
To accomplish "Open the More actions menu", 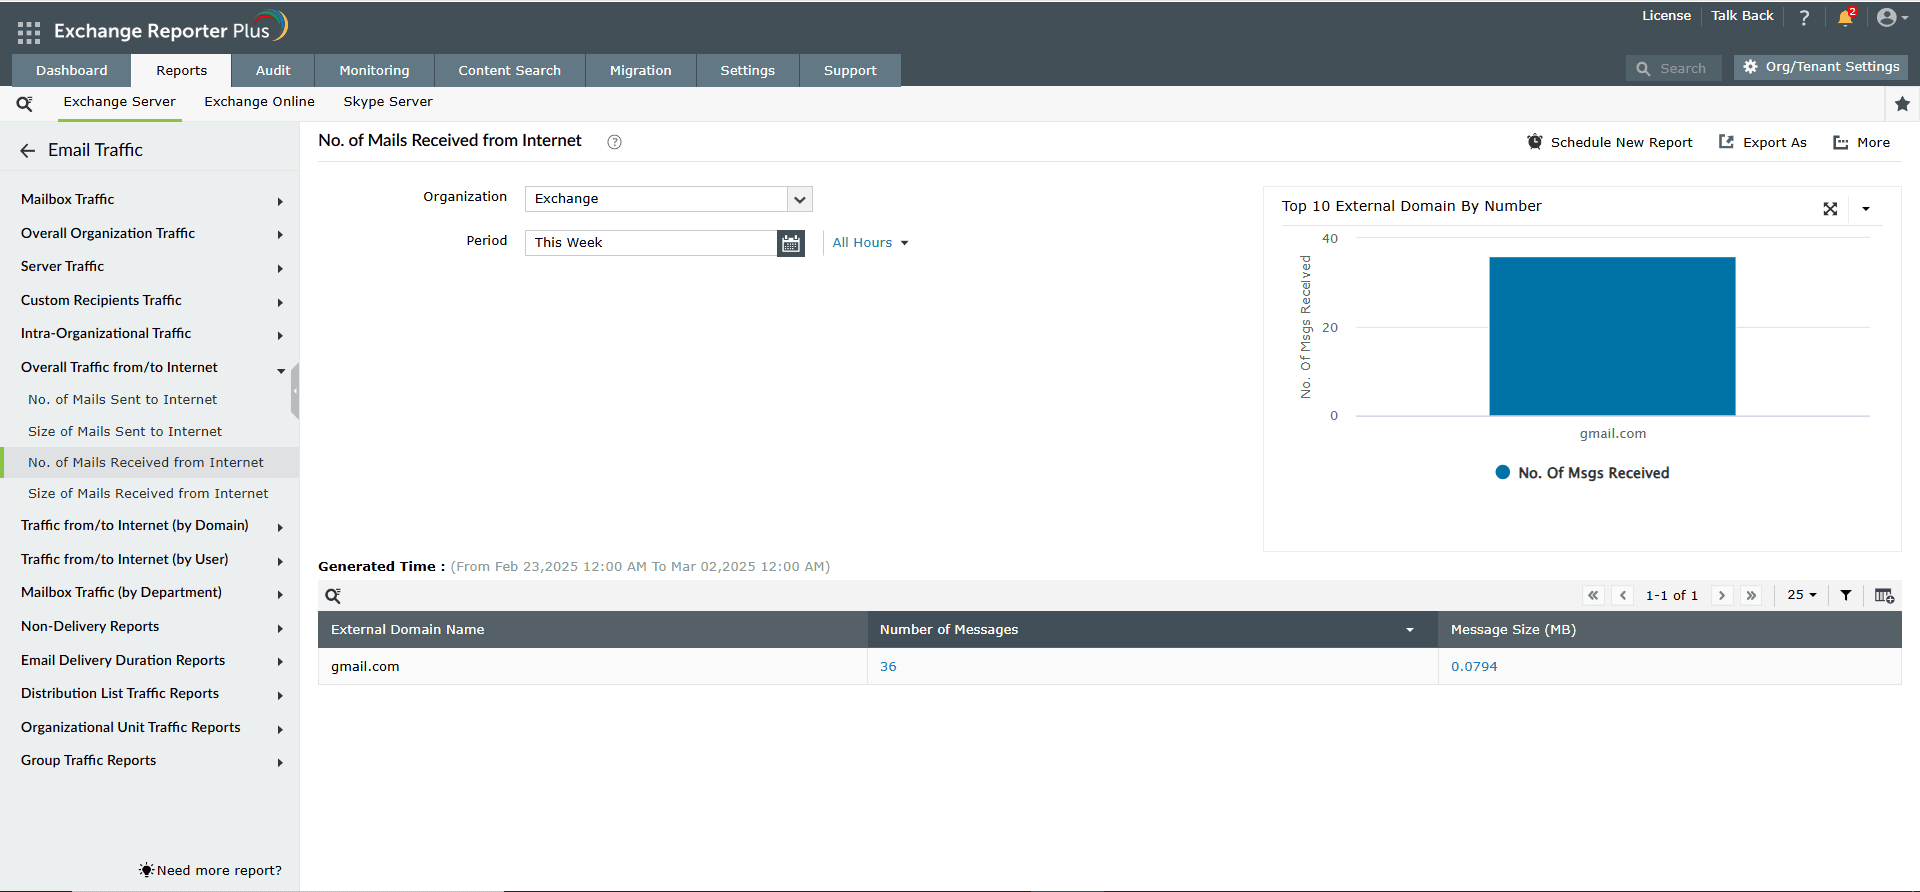I will point(1861,143).
